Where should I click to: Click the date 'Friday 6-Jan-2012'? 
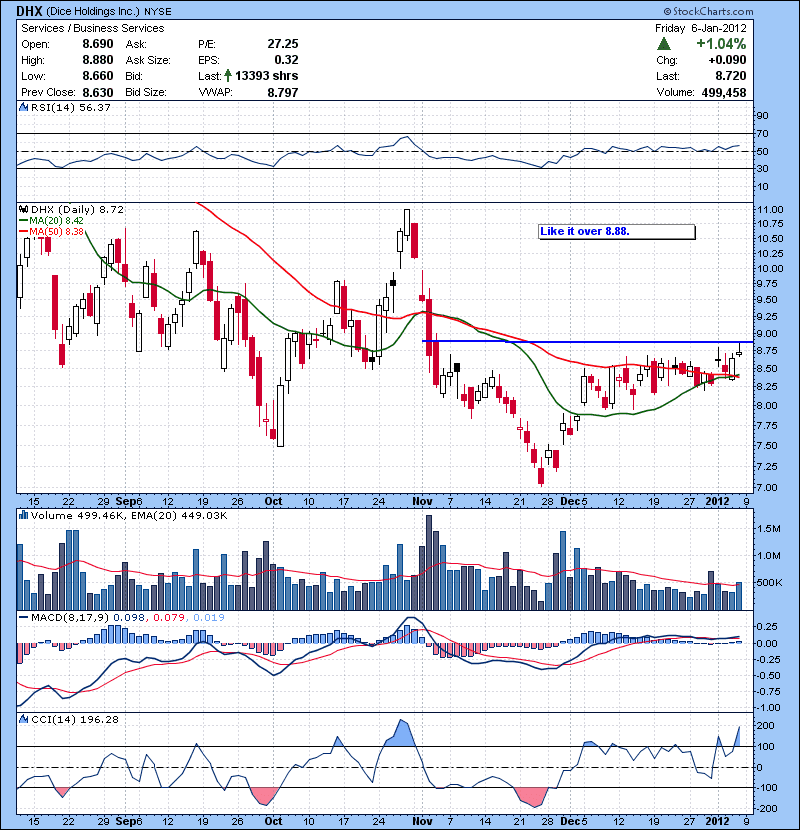click(700, 28)
